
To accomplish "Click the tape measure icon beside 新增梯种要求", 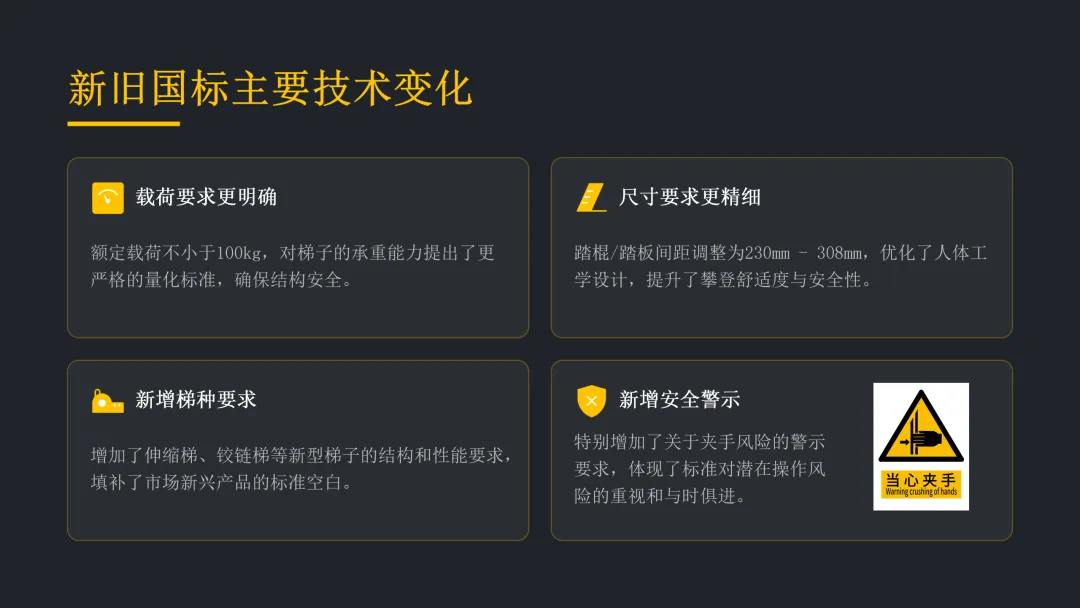I will click(107, 401).
